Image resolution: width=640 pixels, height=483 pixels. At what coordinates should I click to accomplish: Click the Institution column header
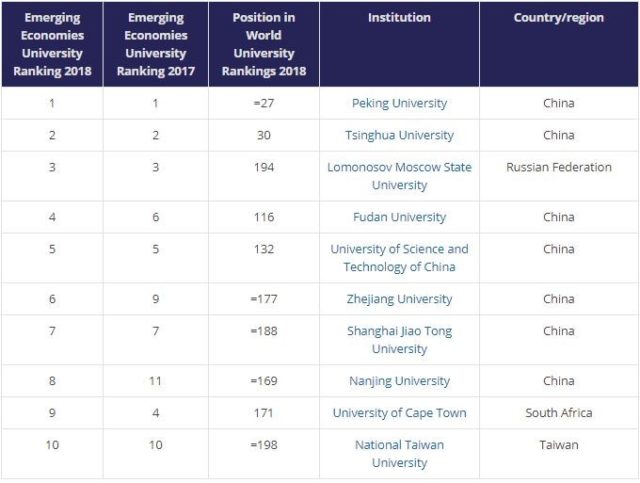399,18
